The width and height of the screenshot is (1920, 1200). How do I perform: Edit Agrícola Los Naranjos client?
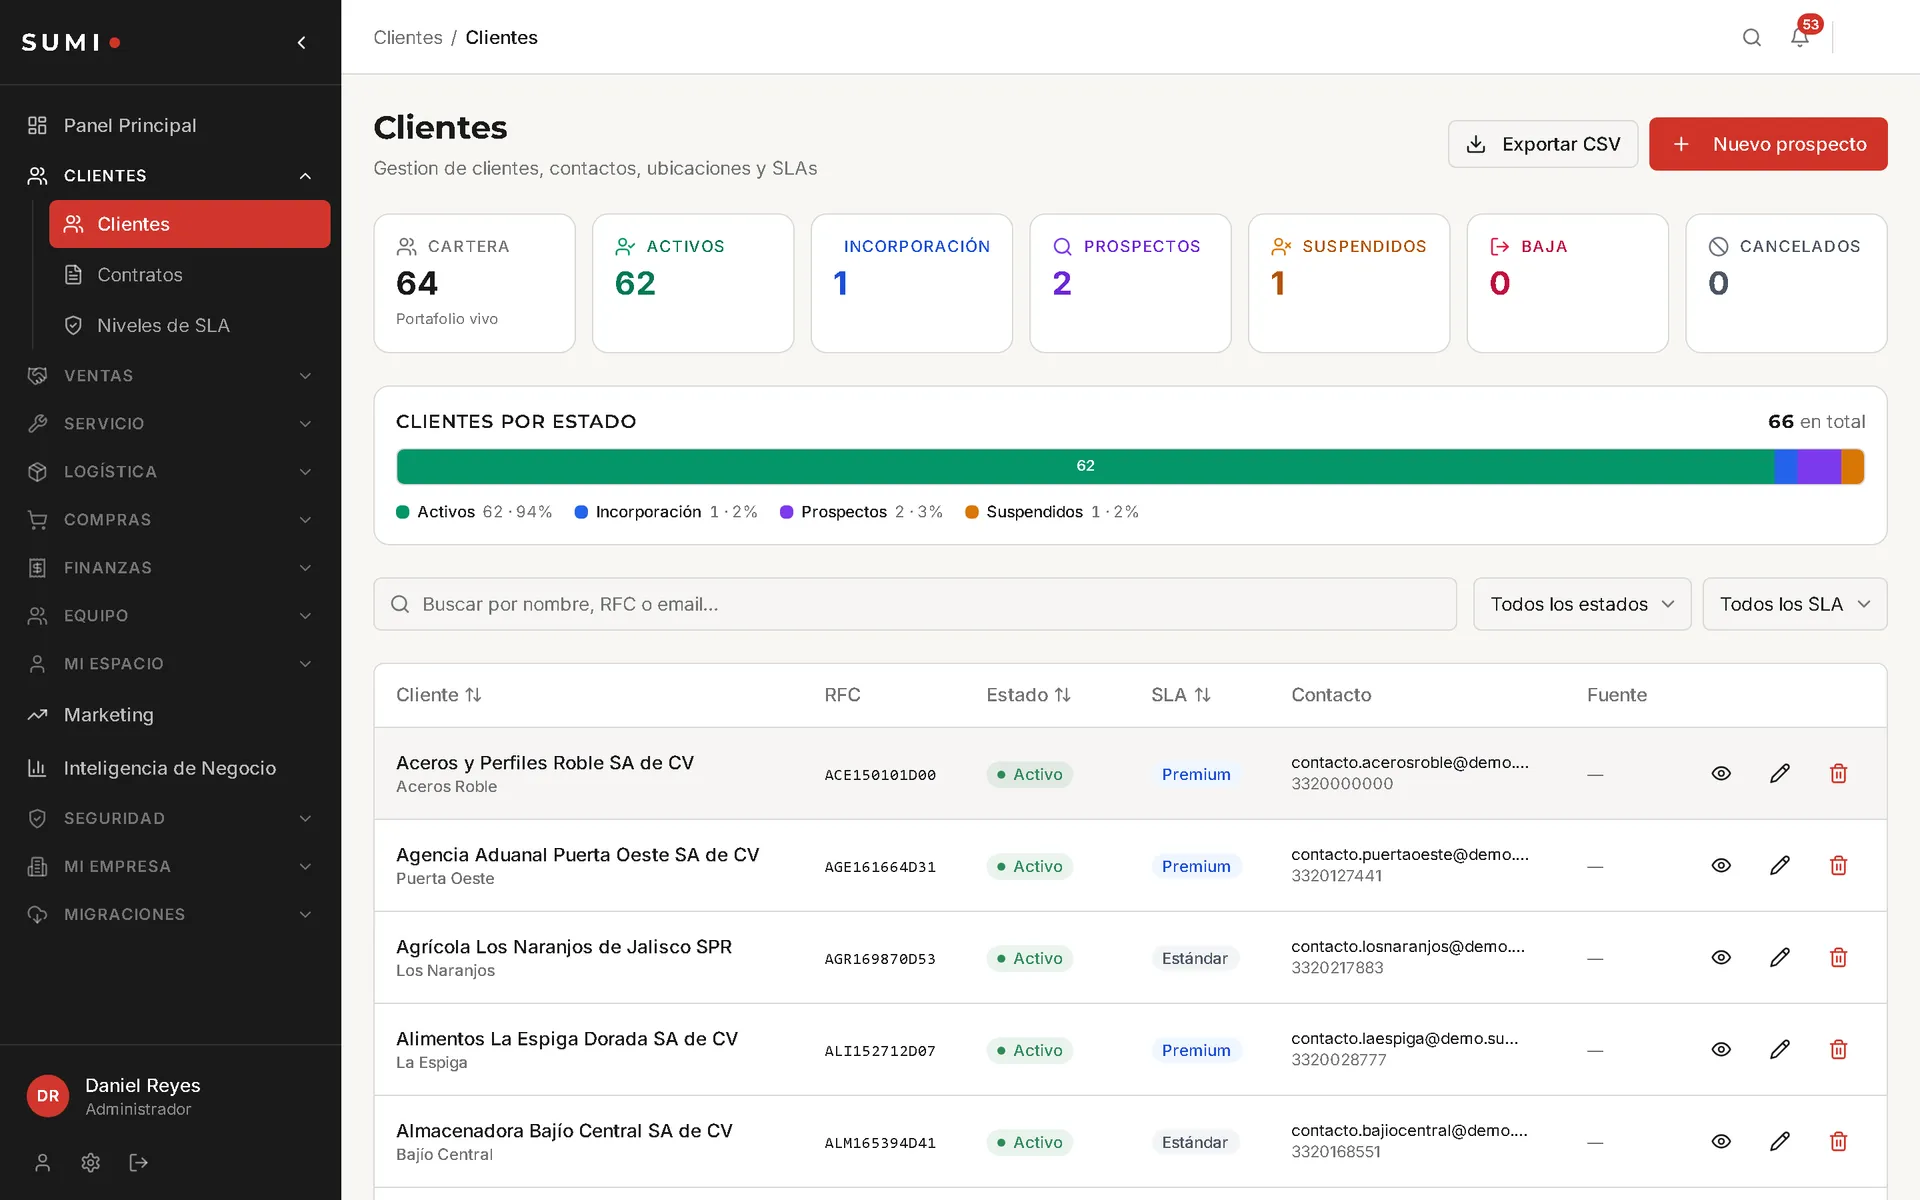(1780, 957)
